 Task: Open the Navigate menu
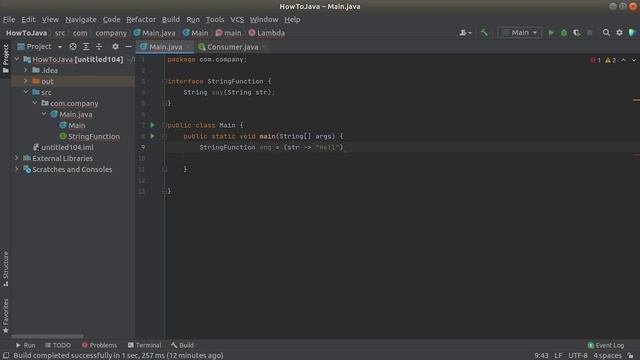coord(81,19)
